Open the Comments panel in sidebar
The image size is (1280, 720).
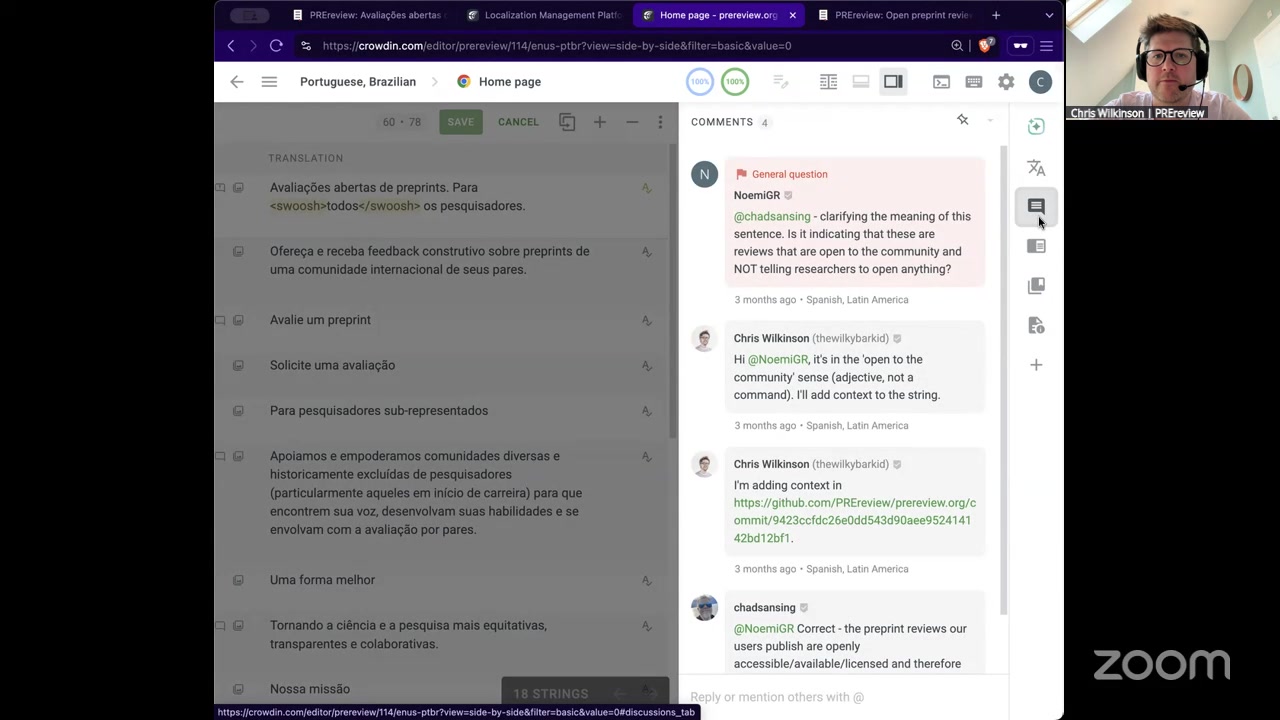pyautogui.click(x=1036, y=206)
